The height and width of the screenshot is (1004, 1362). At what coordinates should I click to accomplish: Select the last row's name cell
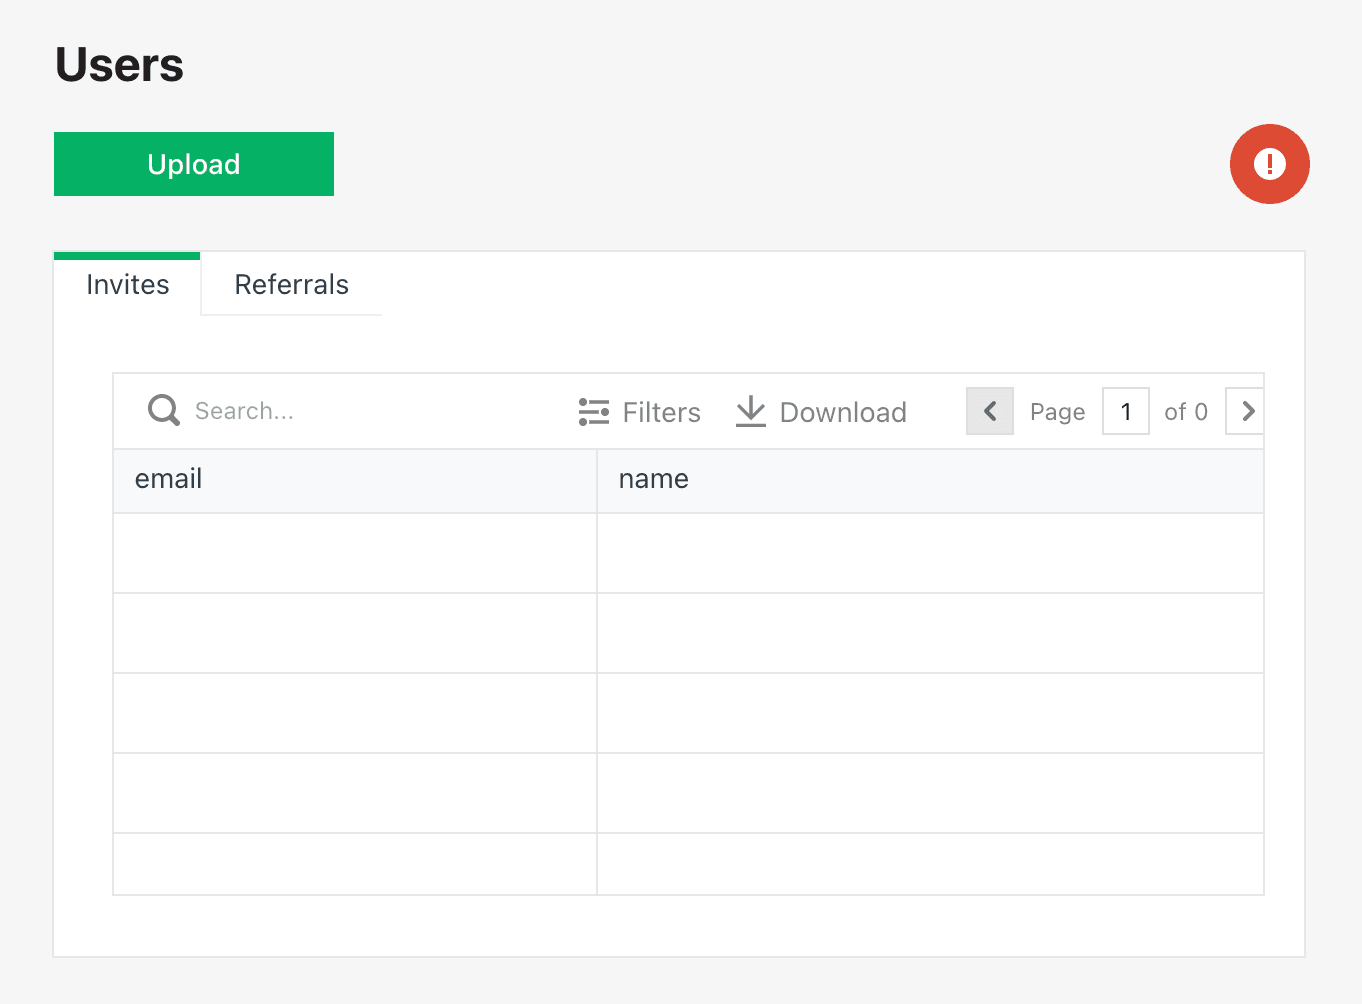point(930,864)
